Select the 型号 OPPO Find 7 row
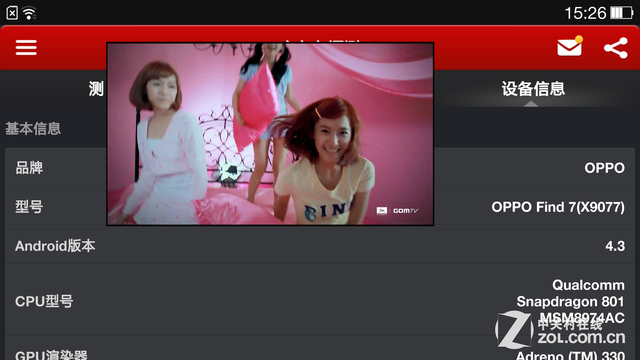 [x=320, y=206]
